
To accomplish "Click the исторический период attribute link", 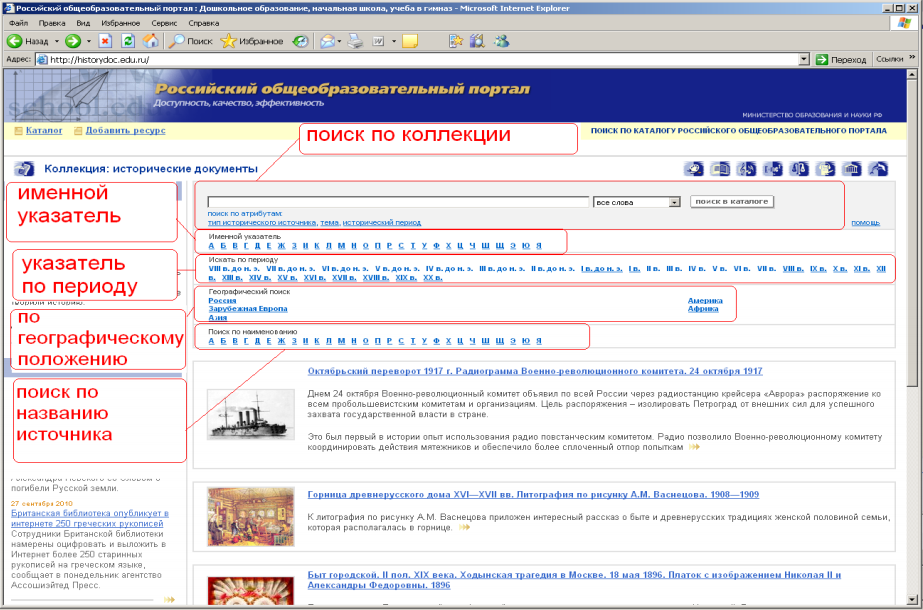I will pyautogui.click(x=381, y=223).
